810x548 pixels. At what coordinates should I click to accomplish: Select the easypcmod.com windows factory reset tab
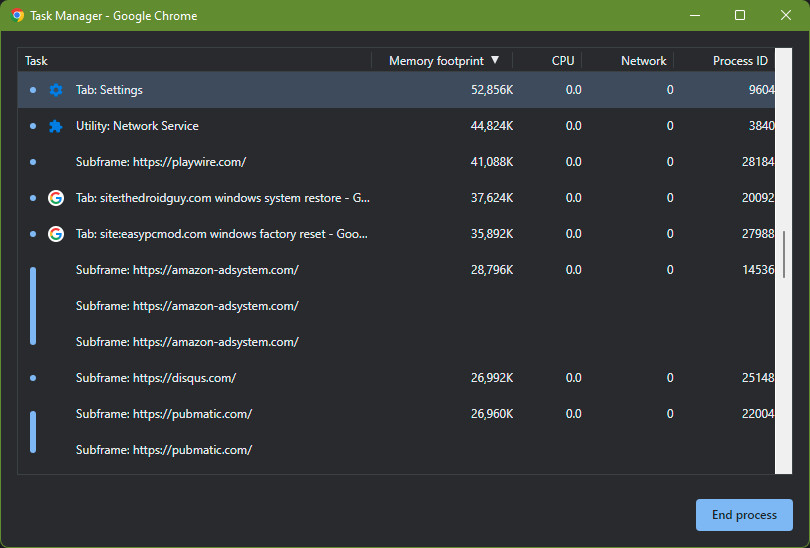(x=396, y=234)
